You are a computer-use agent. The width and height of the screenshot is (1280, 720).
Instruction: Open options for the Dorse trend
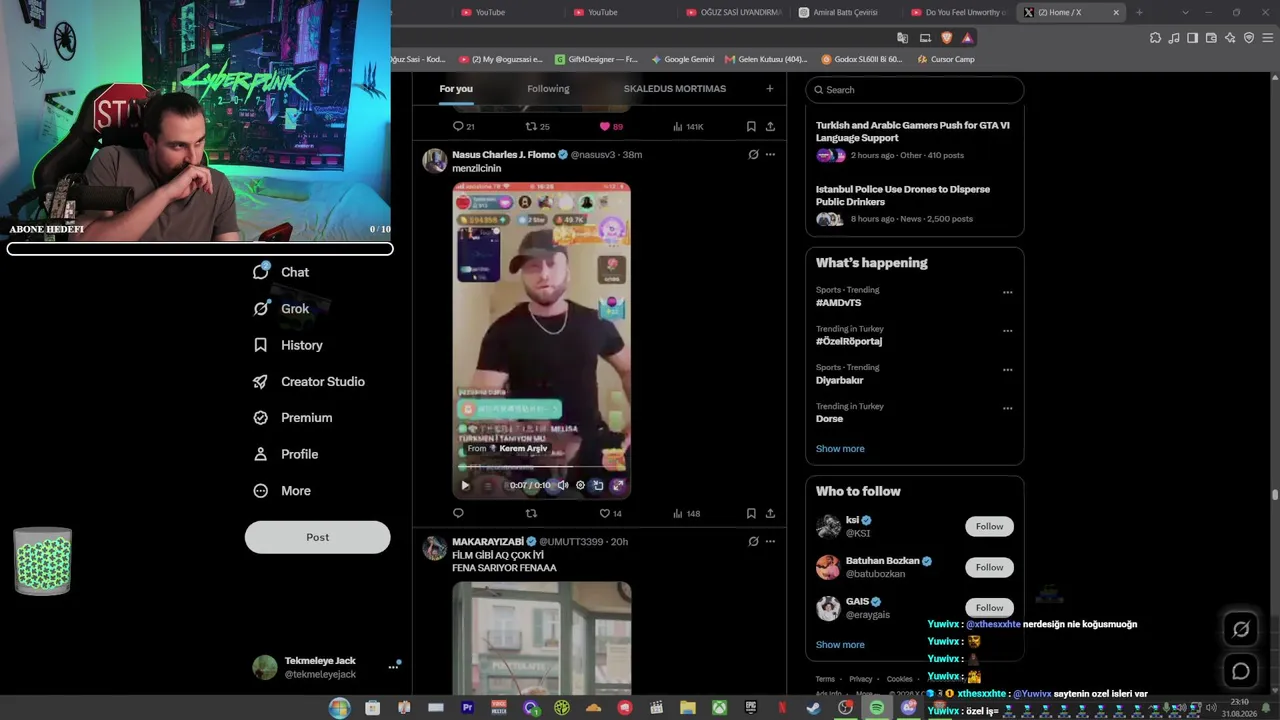click(x=1007, y=409)
